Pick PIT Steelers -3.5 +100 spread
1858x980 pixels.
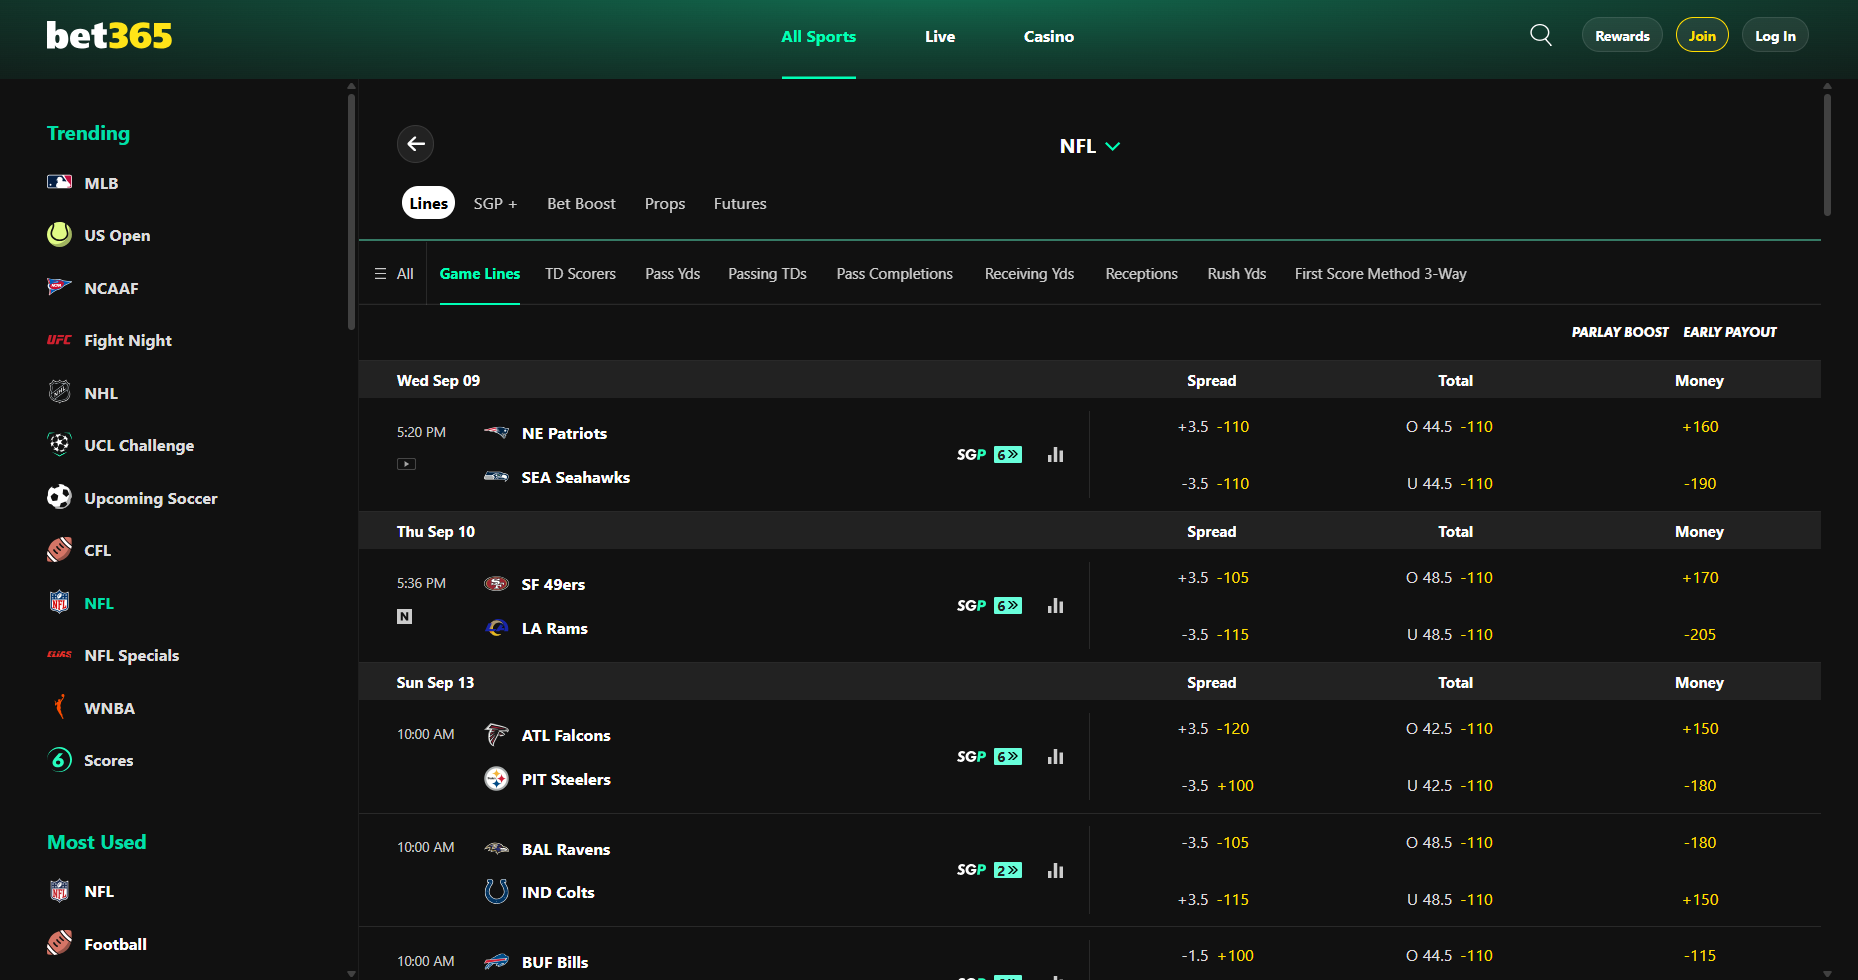point(1217,785)
